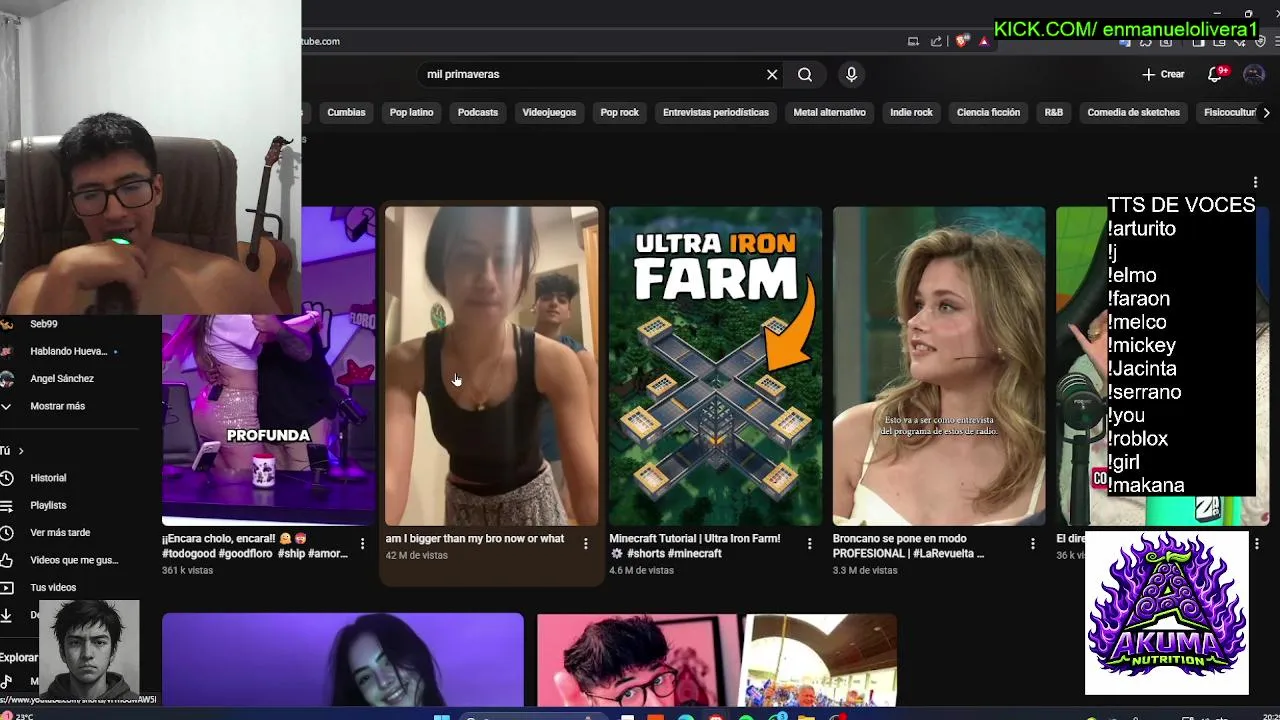Viewport: 1280px width, 720px height.
Task: Expand subscriptions with Mostrar más
Action: 58,406
